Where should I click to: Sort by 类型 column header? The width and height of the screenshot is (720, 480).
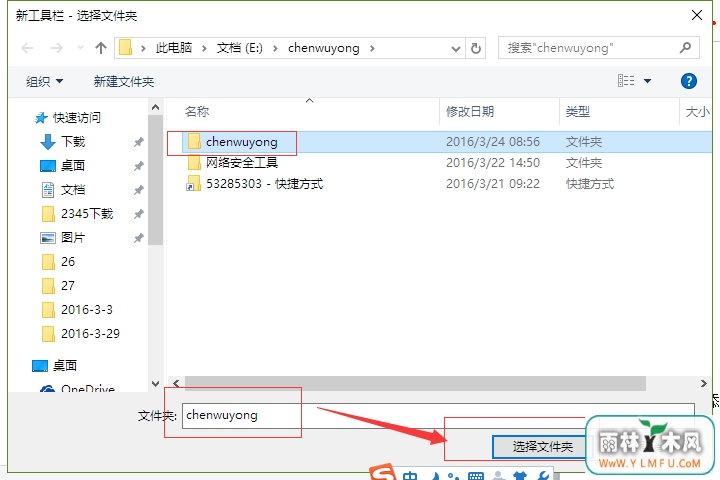point(578,111)
